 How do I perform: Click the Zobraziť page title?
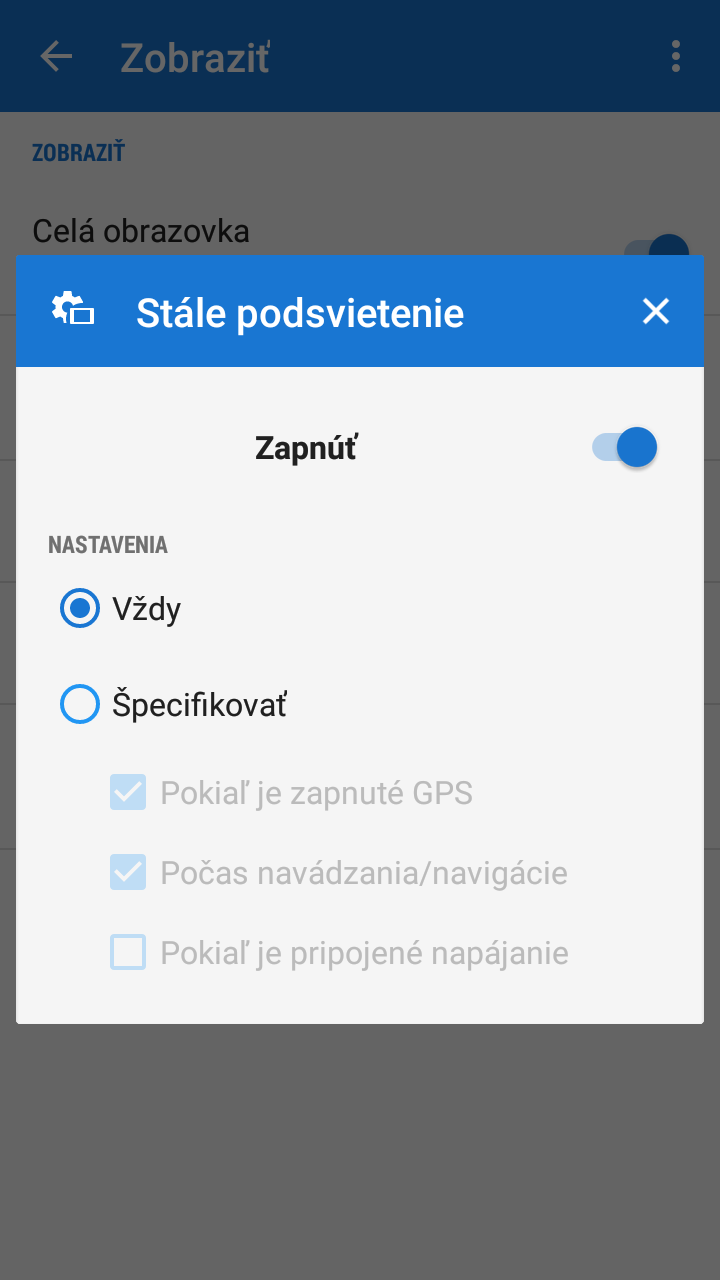[x=195, y=58]
